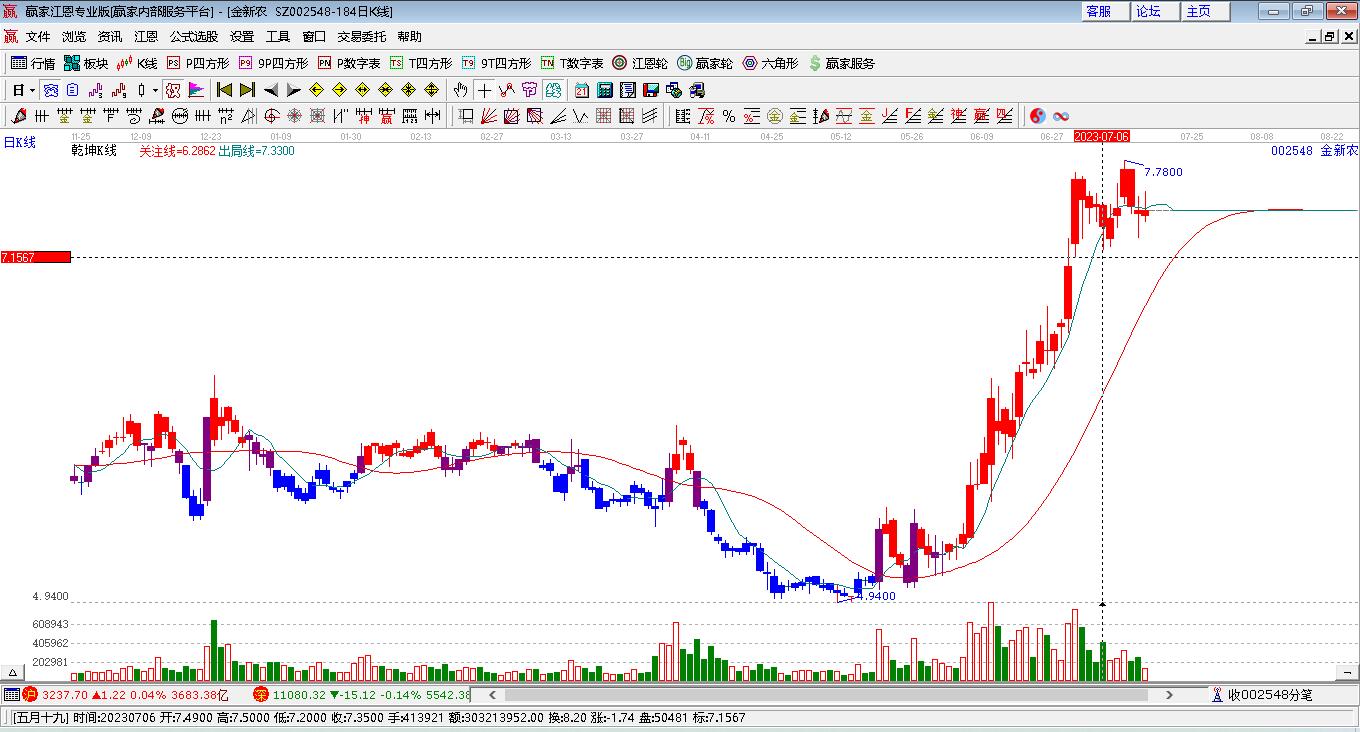This screenshot has height=732, width=1360.
Task: Open the 文件 menu
Action: (x=38, y=37)
